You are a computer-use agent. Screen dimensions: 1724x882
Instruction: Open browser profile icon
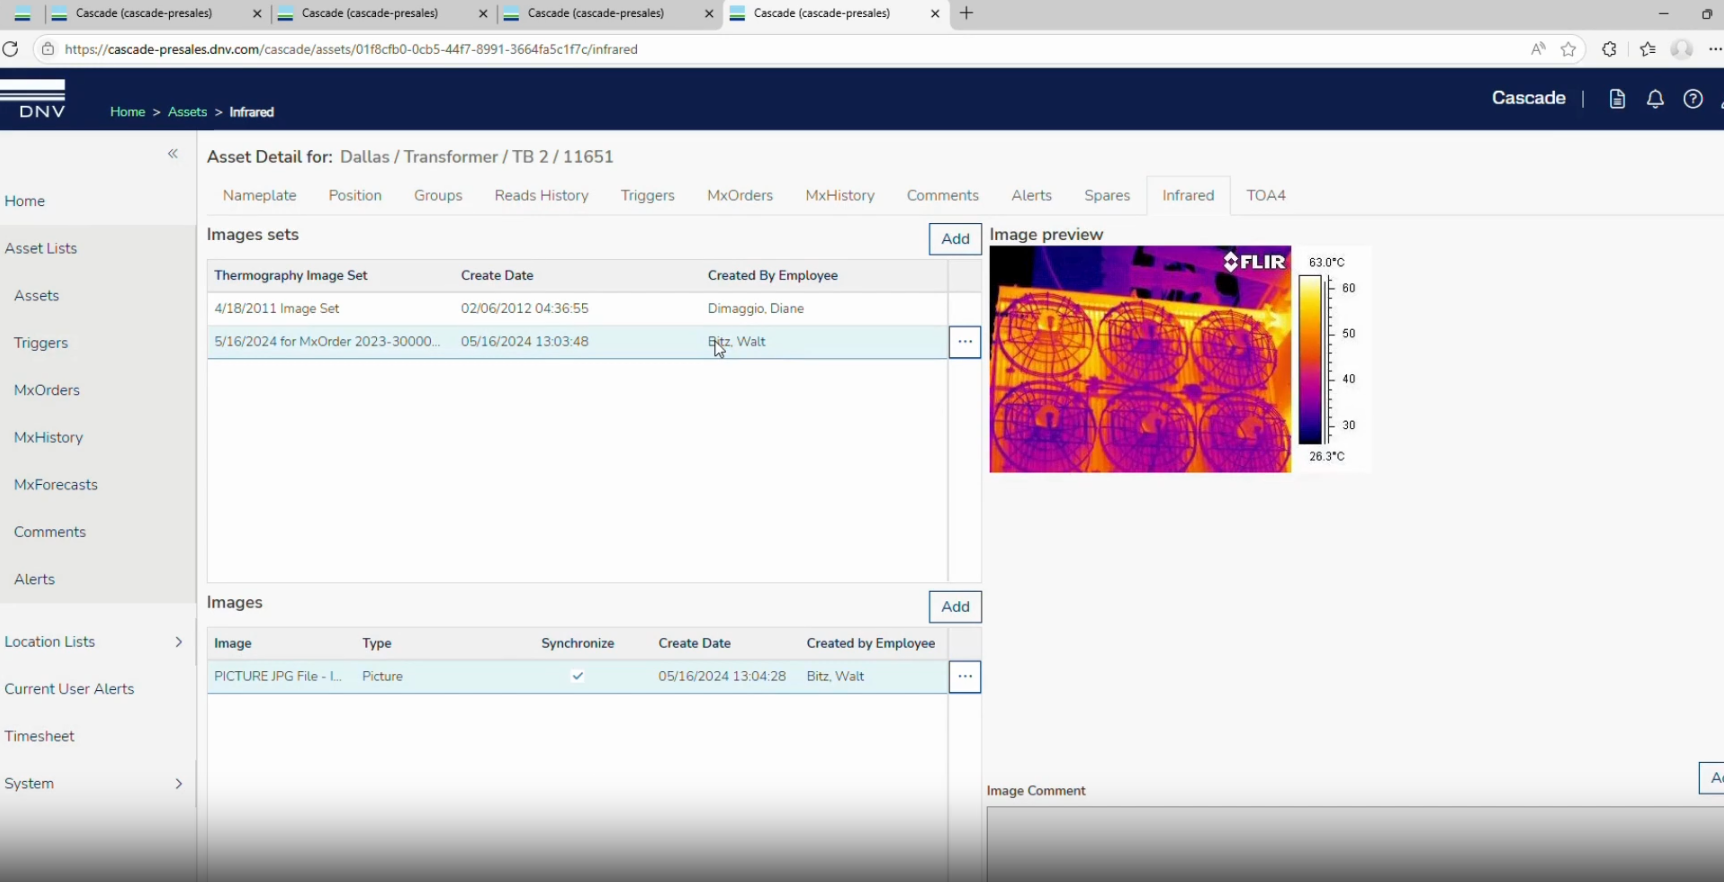click(1682, 49)
